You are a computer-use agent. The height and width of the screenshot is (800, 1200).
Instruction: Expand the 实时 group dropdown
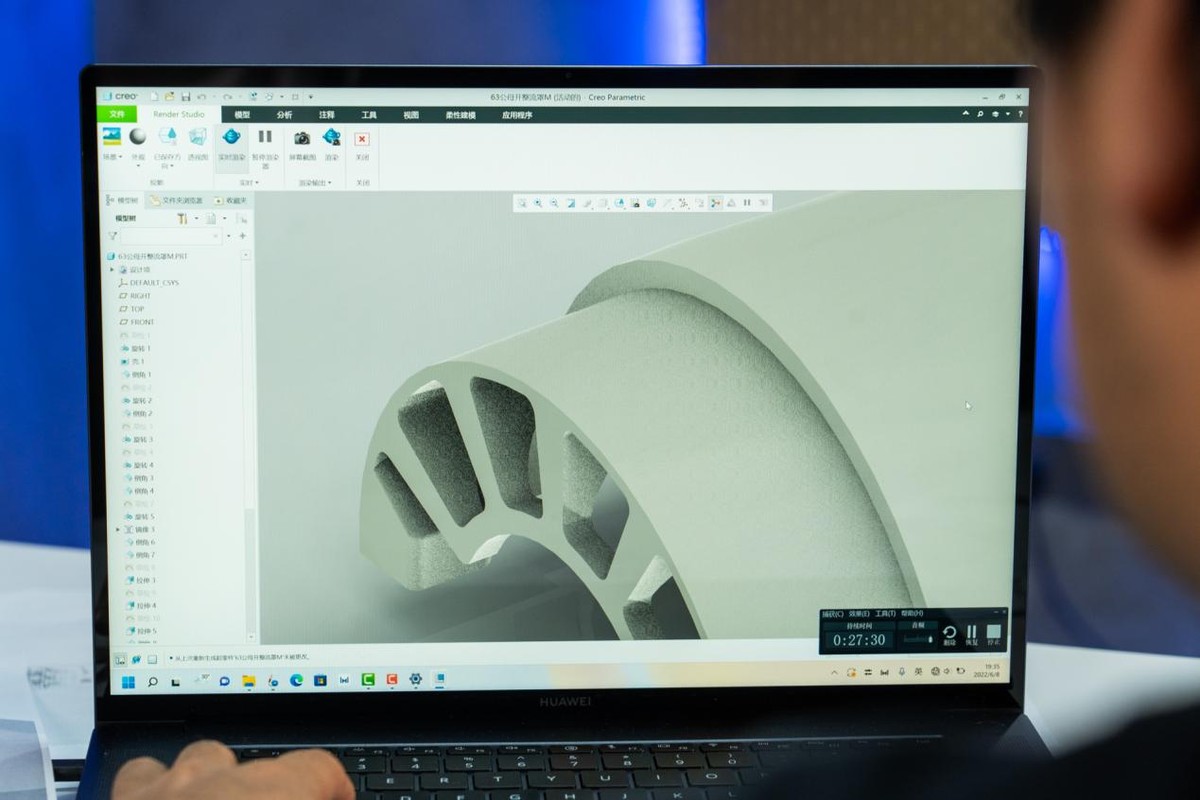pyautogui.click(x=248, y=183)
